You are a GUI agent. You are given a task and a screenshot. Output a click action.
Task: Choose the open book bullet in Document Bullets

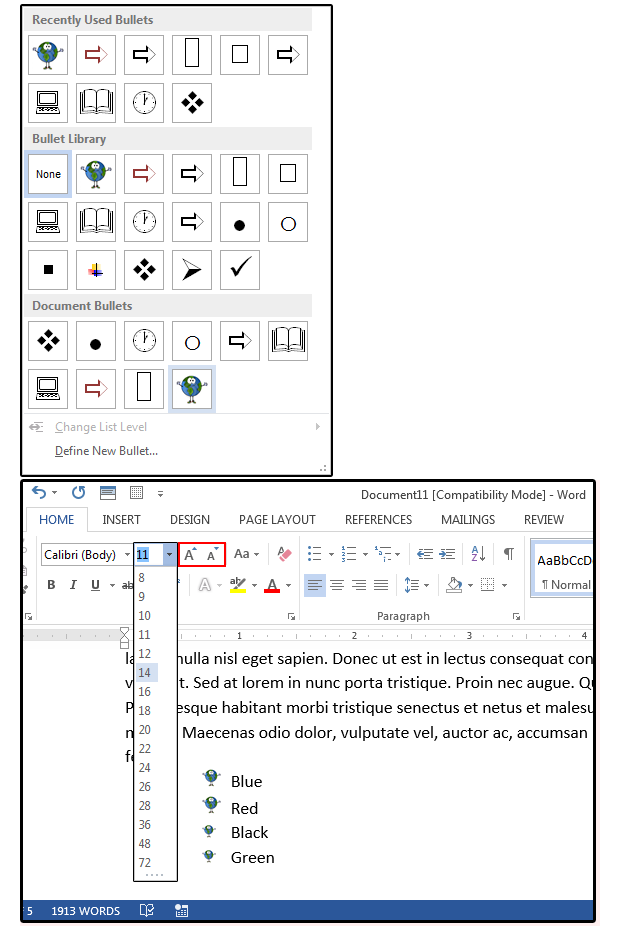click(x=288, y=341)
